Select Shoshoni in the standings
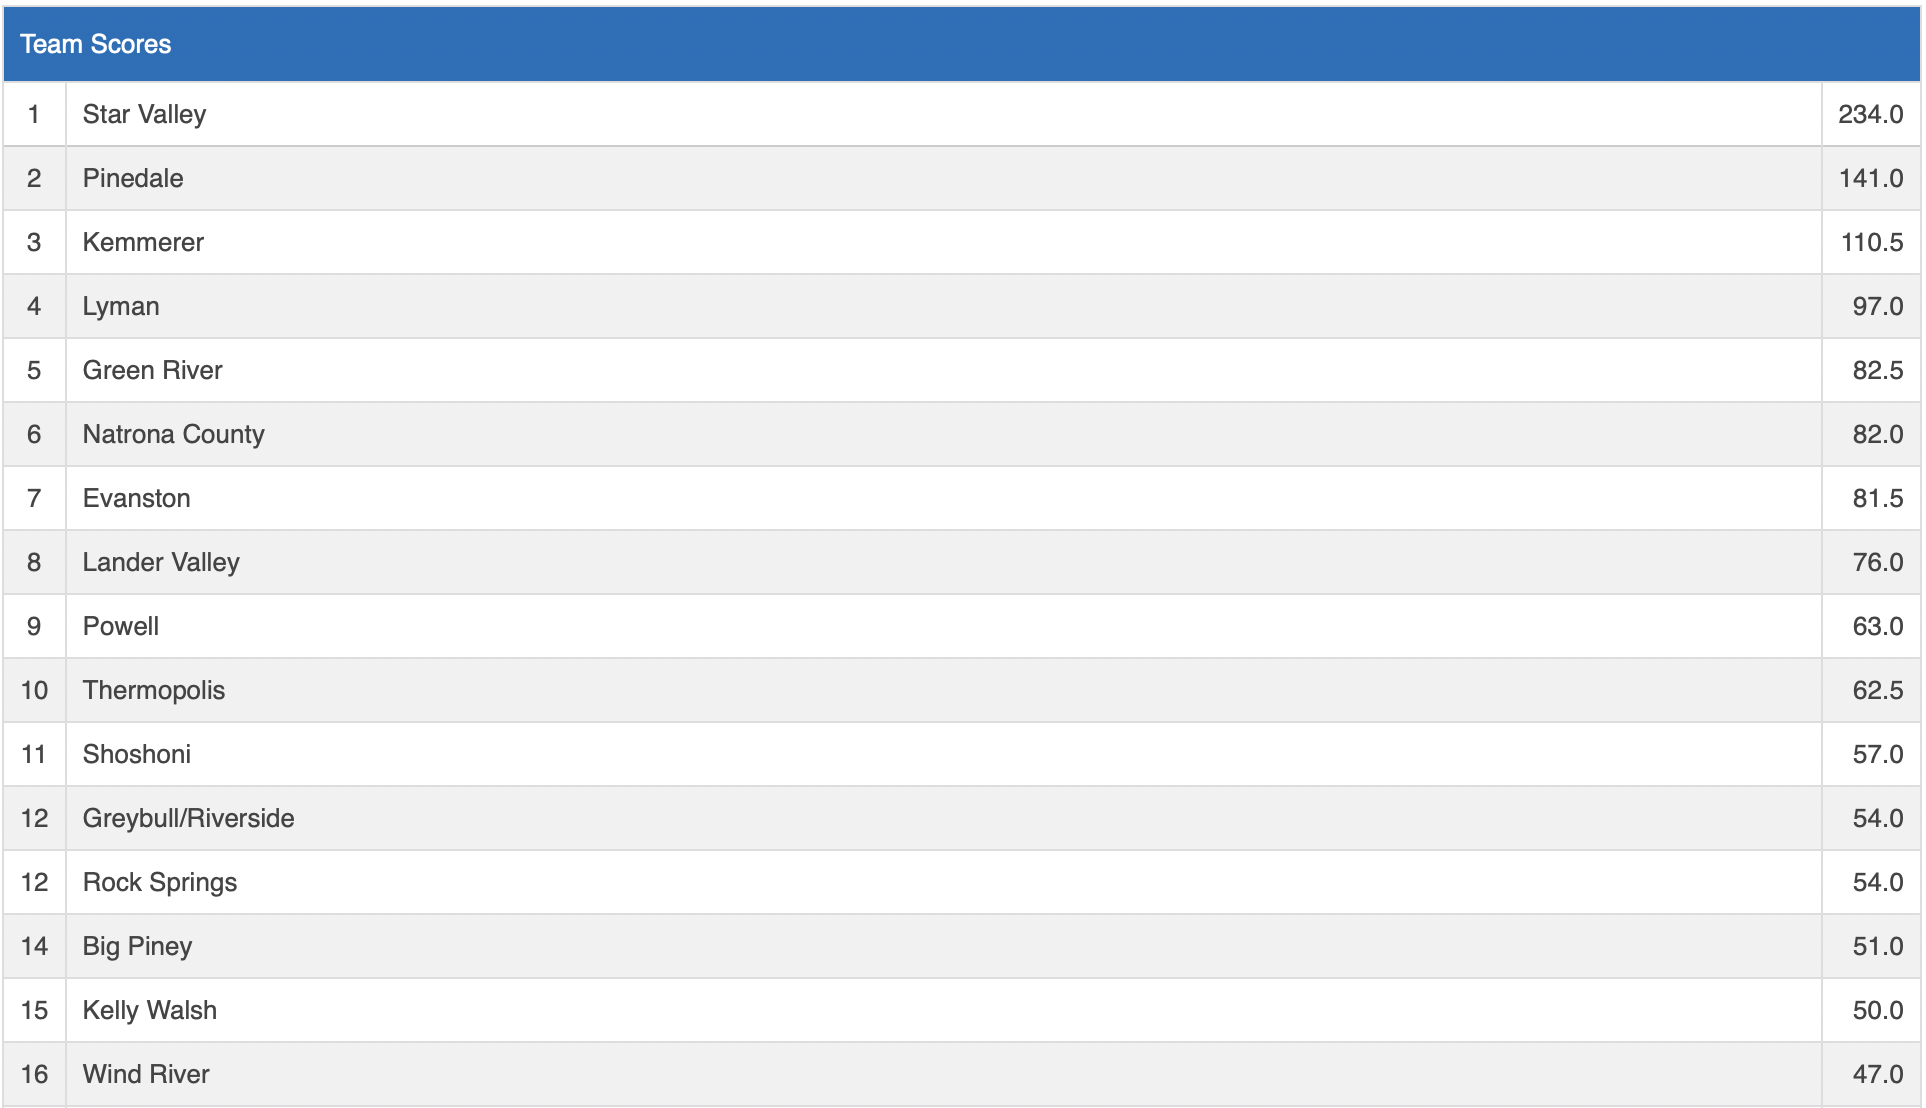The width and height of the screenshot is (1926, 1108). tap(136, 754)
